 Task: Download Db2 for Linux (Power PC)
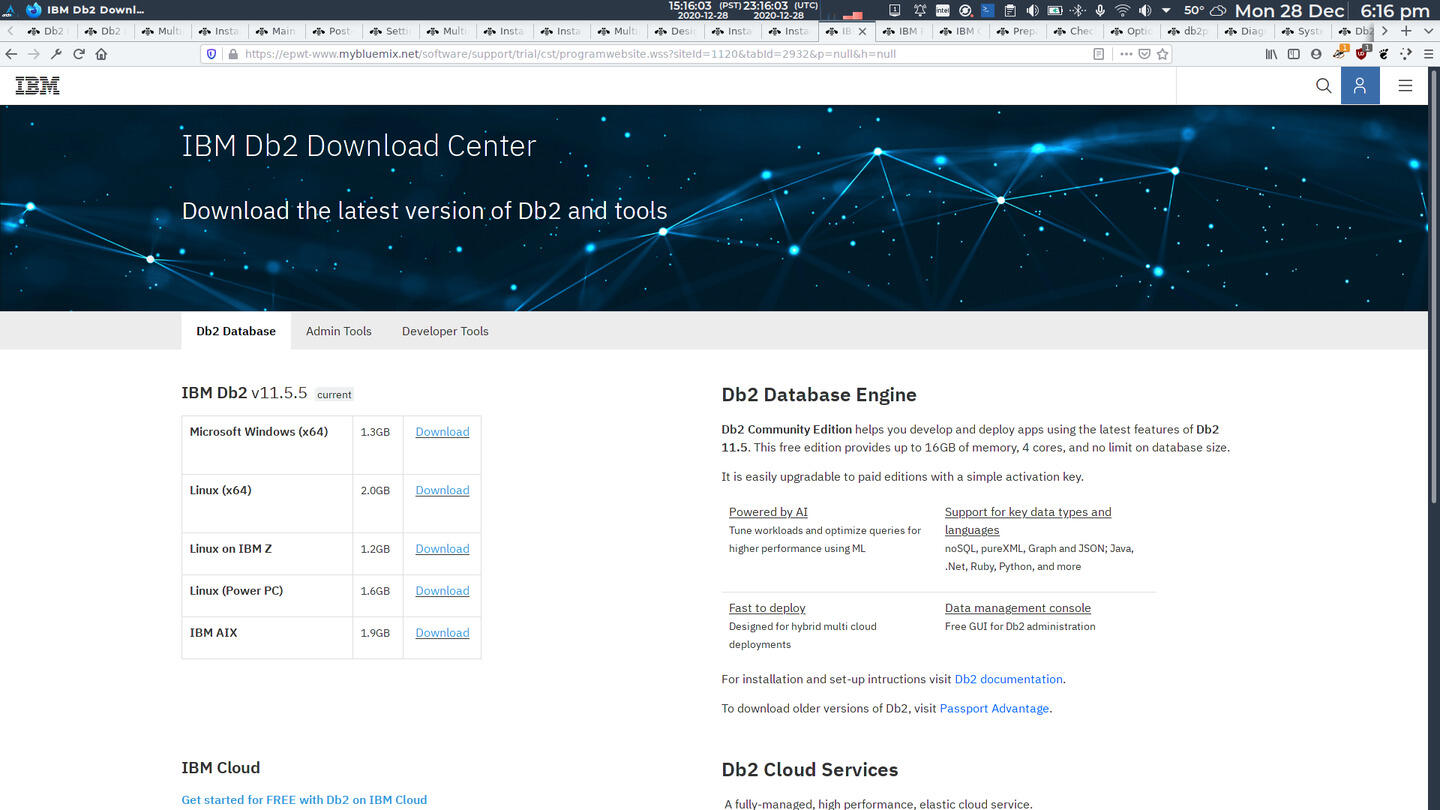coord(442,591)
